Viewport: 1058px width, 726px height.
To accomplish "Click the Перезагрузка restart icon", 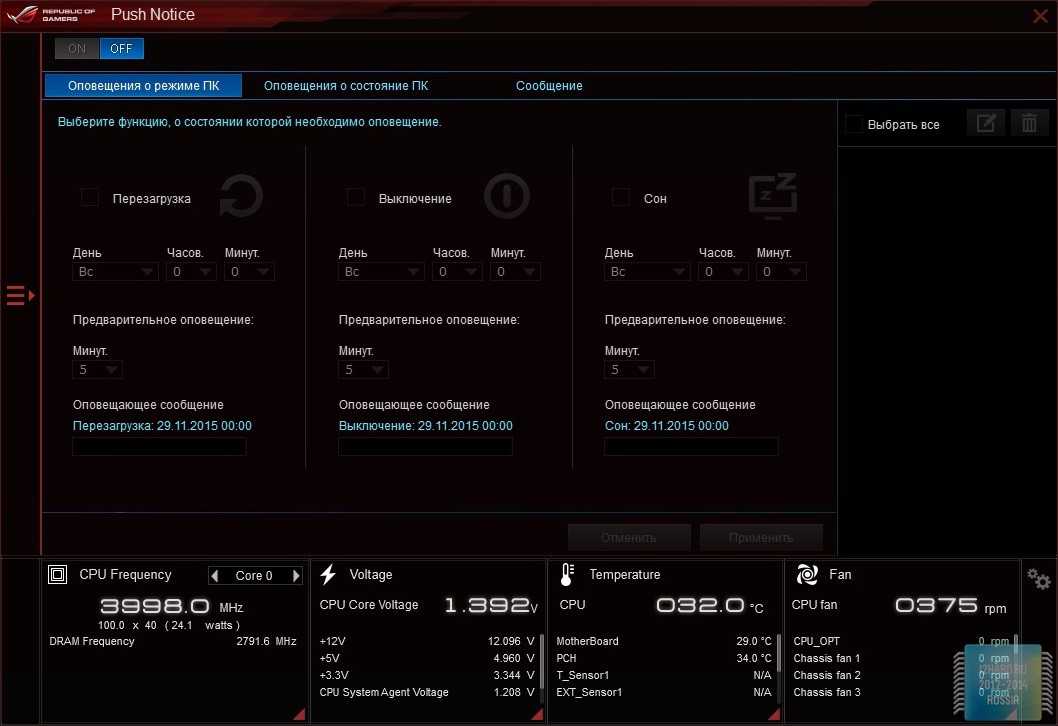I will click(x=241, y=196).
